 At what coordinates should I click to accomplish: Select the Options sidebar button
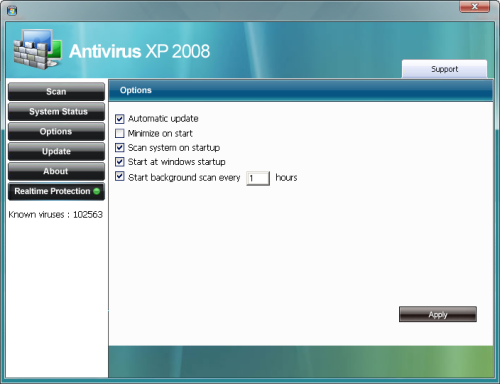pyautogui.click(x=56, y=132)
